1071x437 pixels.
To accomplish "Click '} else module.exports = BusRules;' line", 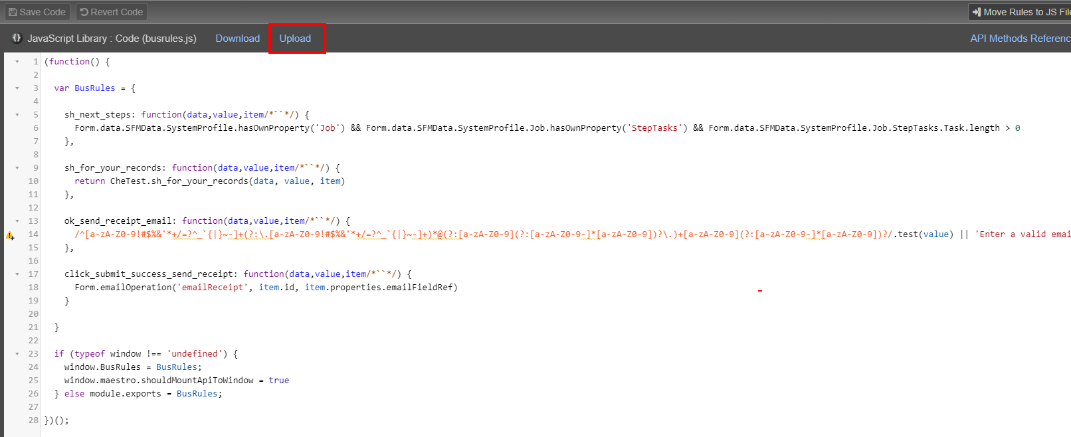I will 139,394.
